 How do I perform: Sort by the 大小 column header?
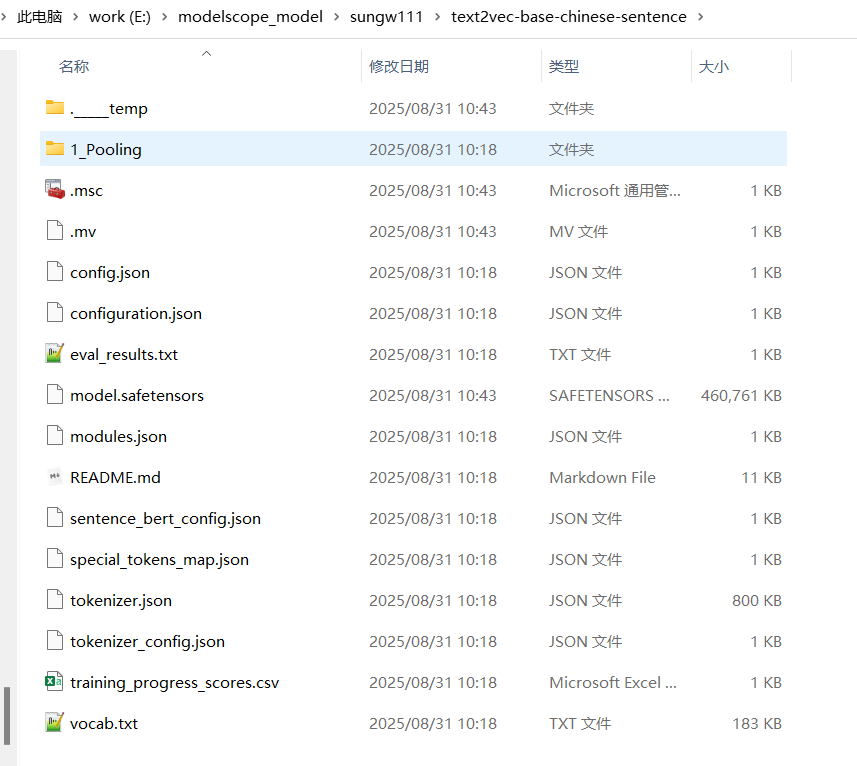click(x=714, y=67)
